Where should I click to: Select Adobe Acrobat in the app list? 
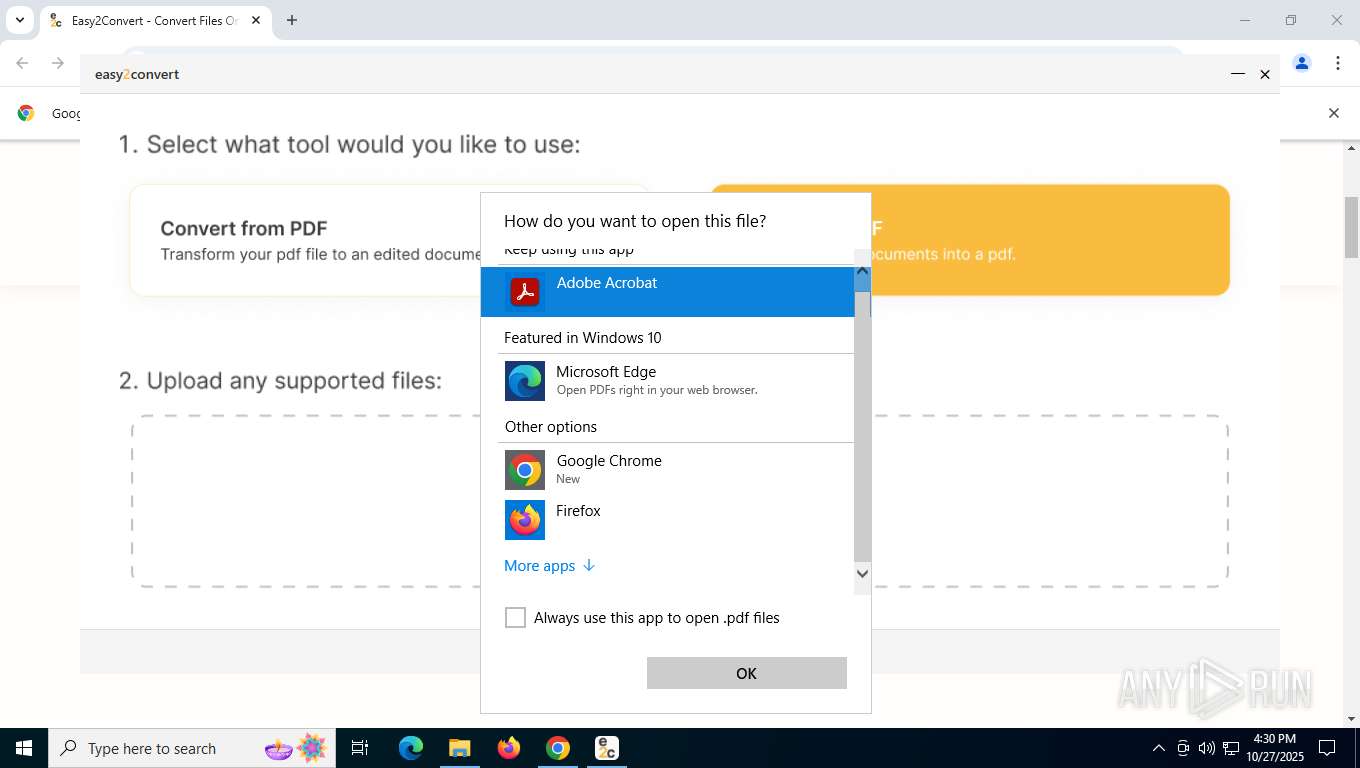667,291
